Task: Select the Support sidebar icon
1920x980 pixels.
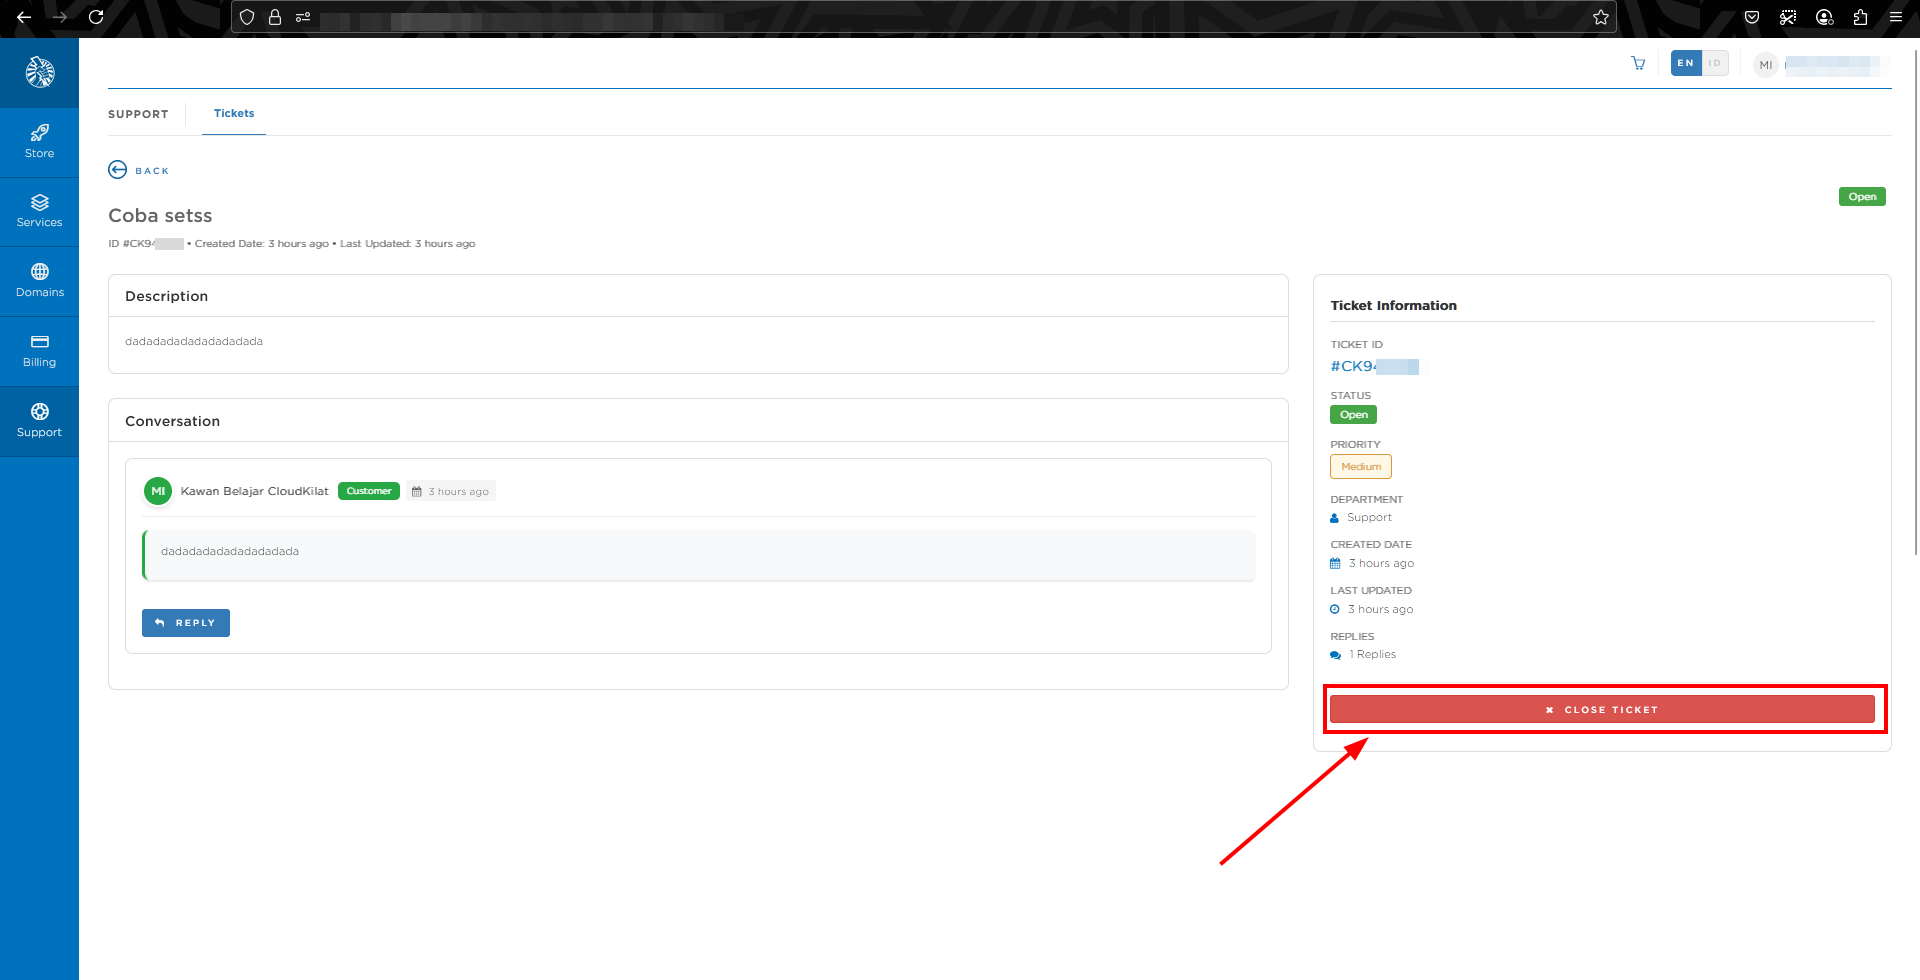Action: click(39, 421)
